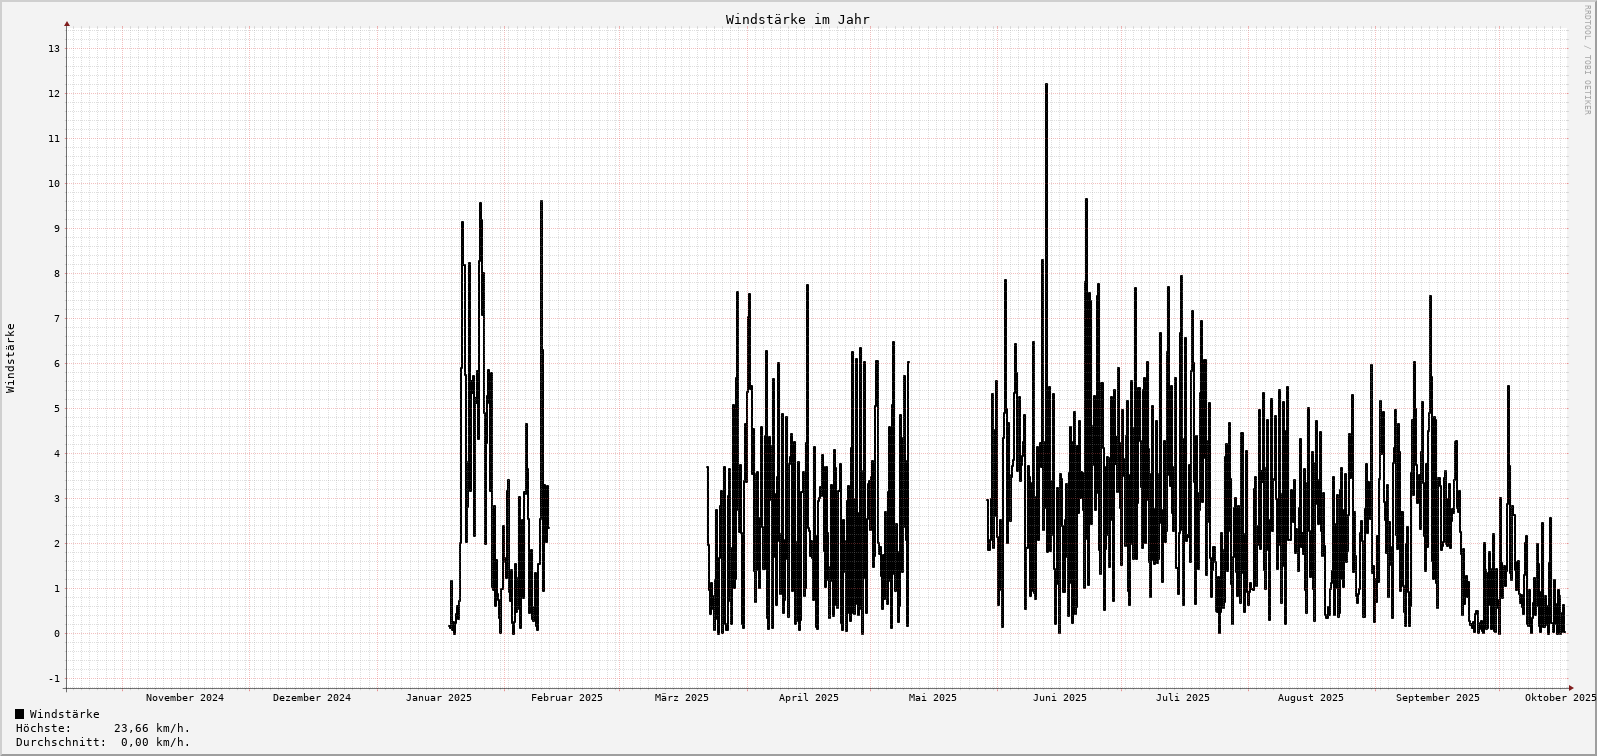Click the black Windstärke legend swatch
This screenshot has width=1597, height=756.
tap(20, 714)
